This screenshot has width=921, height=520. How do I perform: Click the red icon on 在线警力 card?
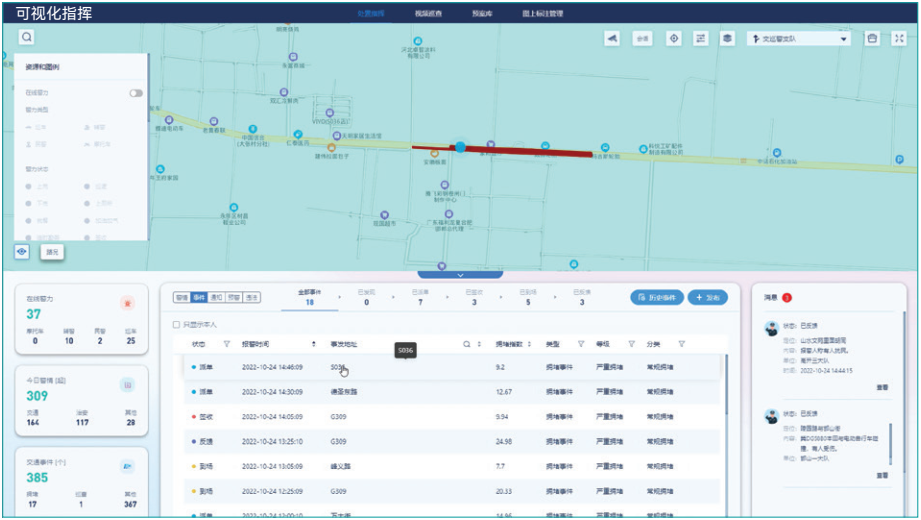[x=127, y=303]
